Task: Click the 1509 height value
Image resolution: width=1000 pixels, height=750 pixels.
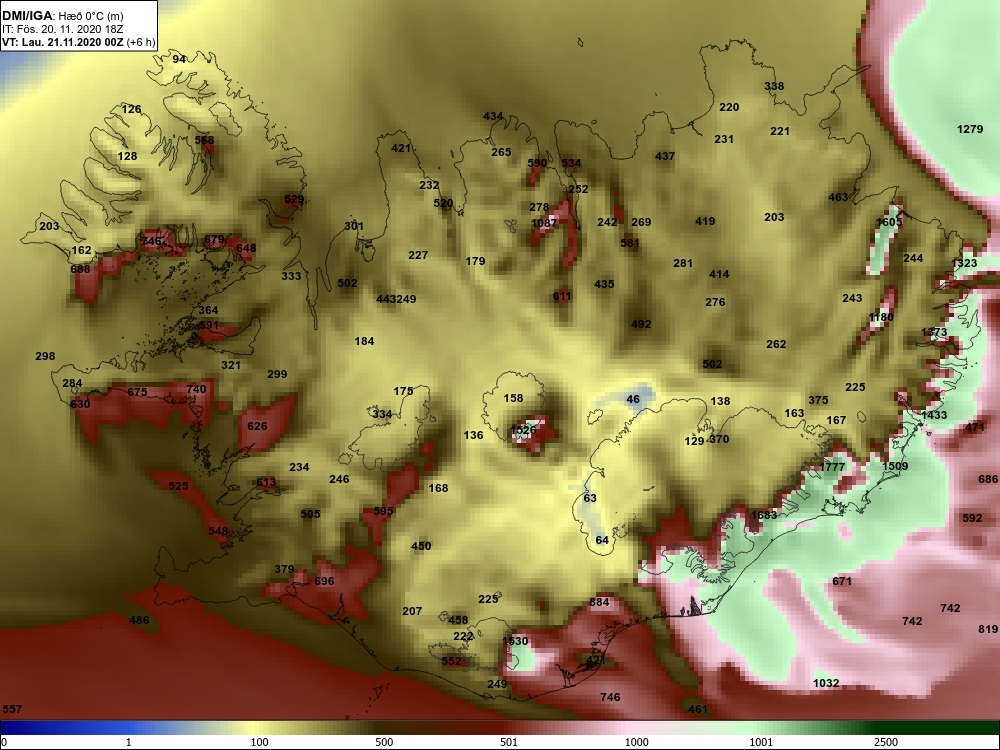Action: [x=895, y=466]
